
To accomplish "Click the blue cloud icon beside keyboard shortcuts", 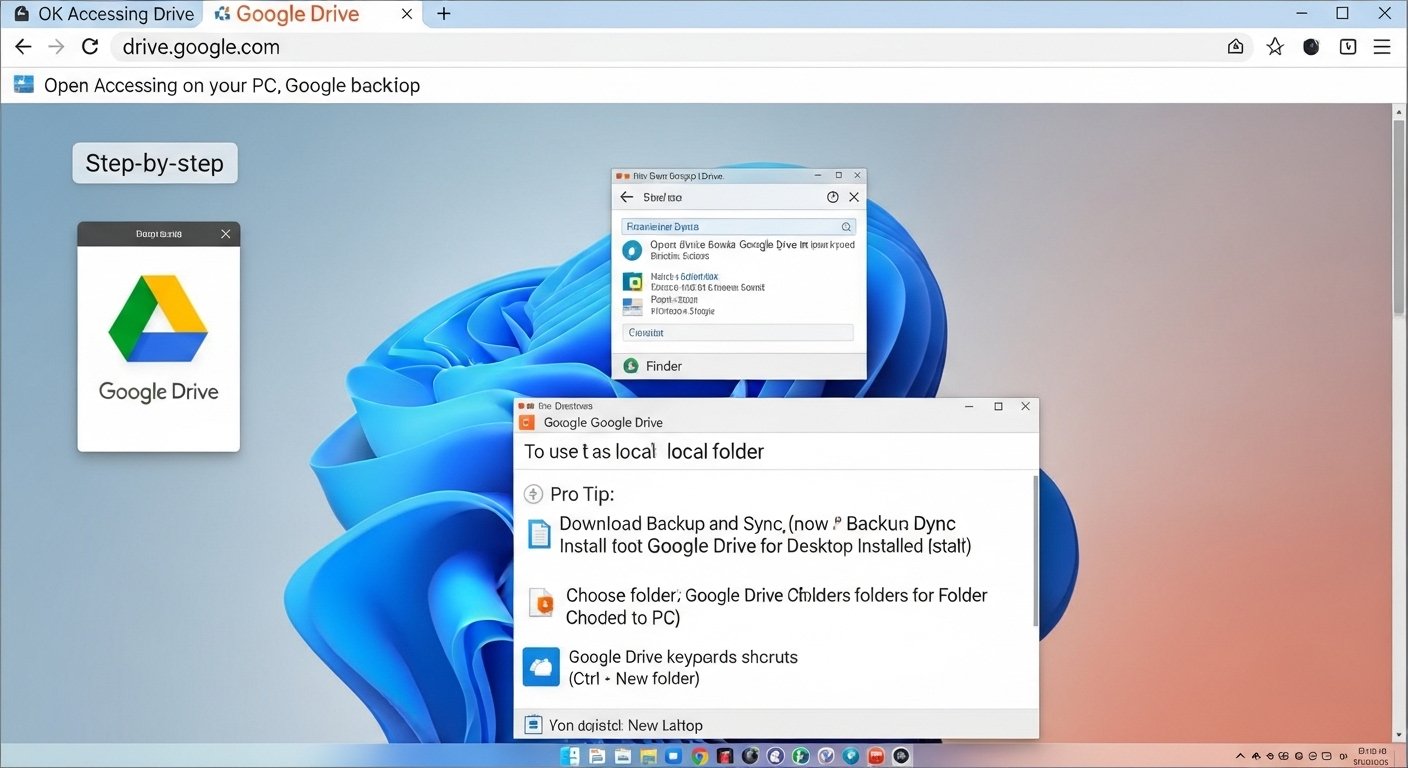I will tap(541, 667).
